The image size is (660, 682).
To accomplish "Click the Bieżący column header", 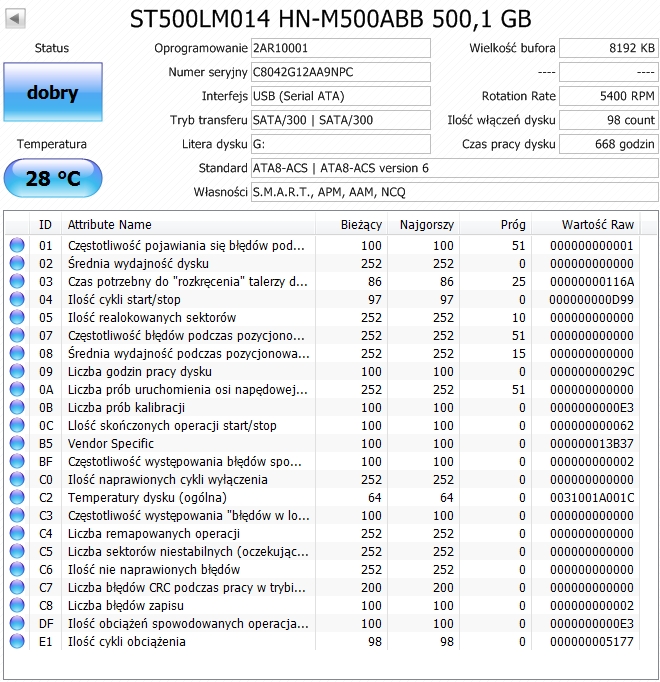I will coord(351,224).
